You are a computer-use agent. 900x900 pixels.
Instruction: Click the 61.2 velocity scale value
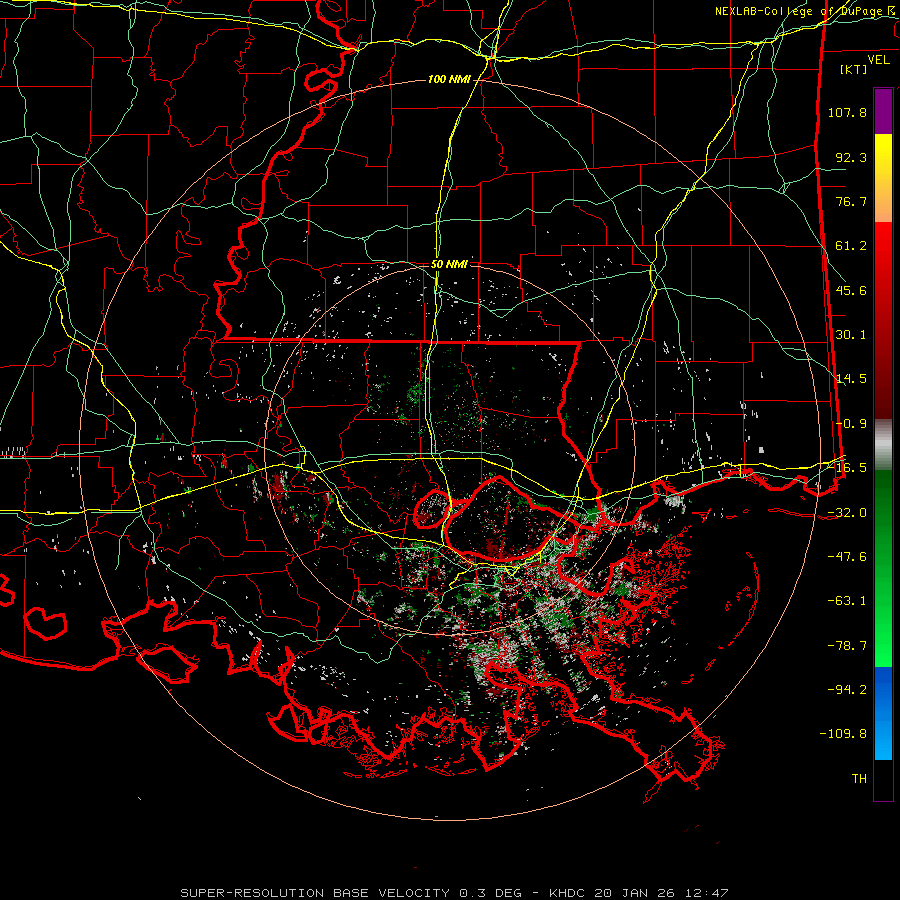(x=851, y=246)
